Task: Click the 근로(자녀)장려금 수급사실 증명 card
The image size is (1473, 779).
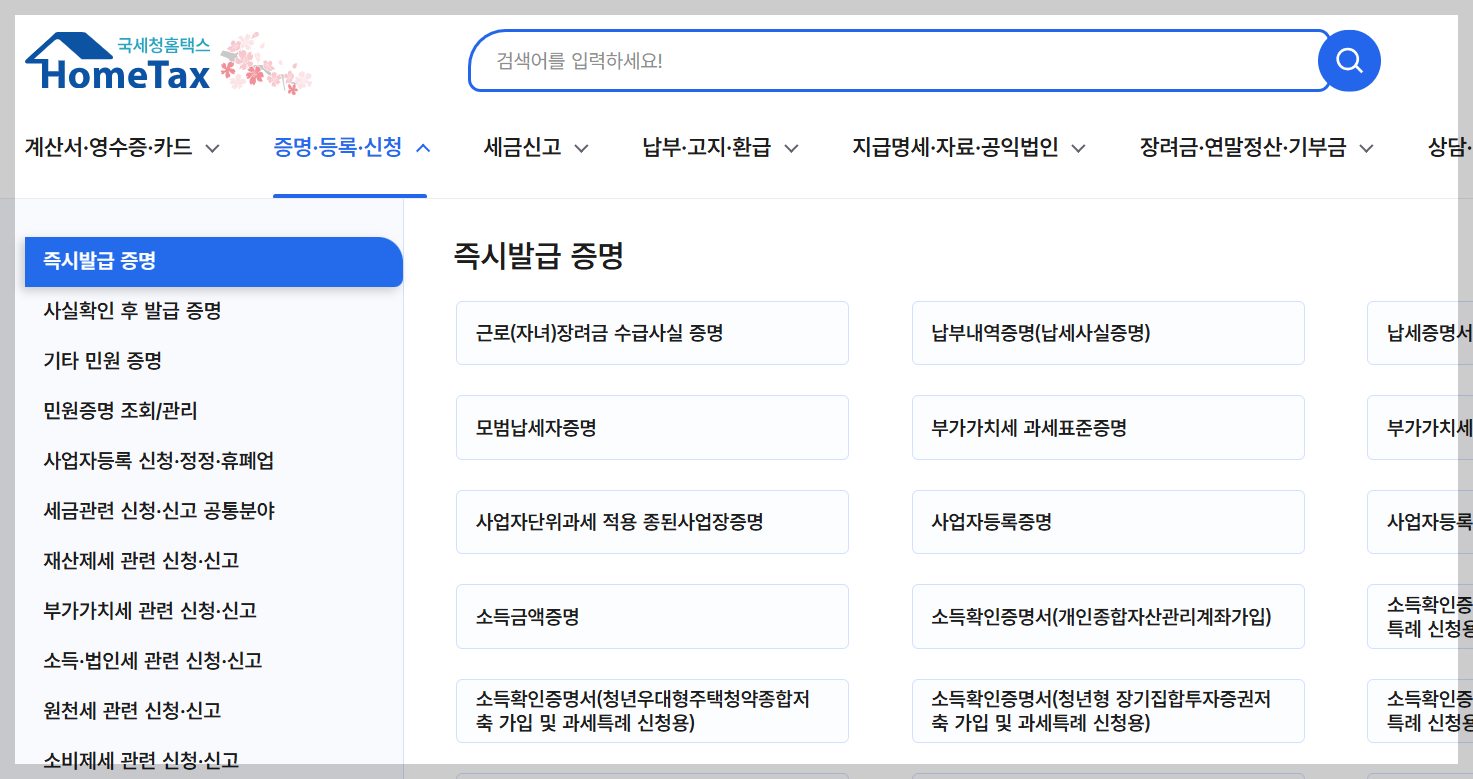Action: (652, 332)
